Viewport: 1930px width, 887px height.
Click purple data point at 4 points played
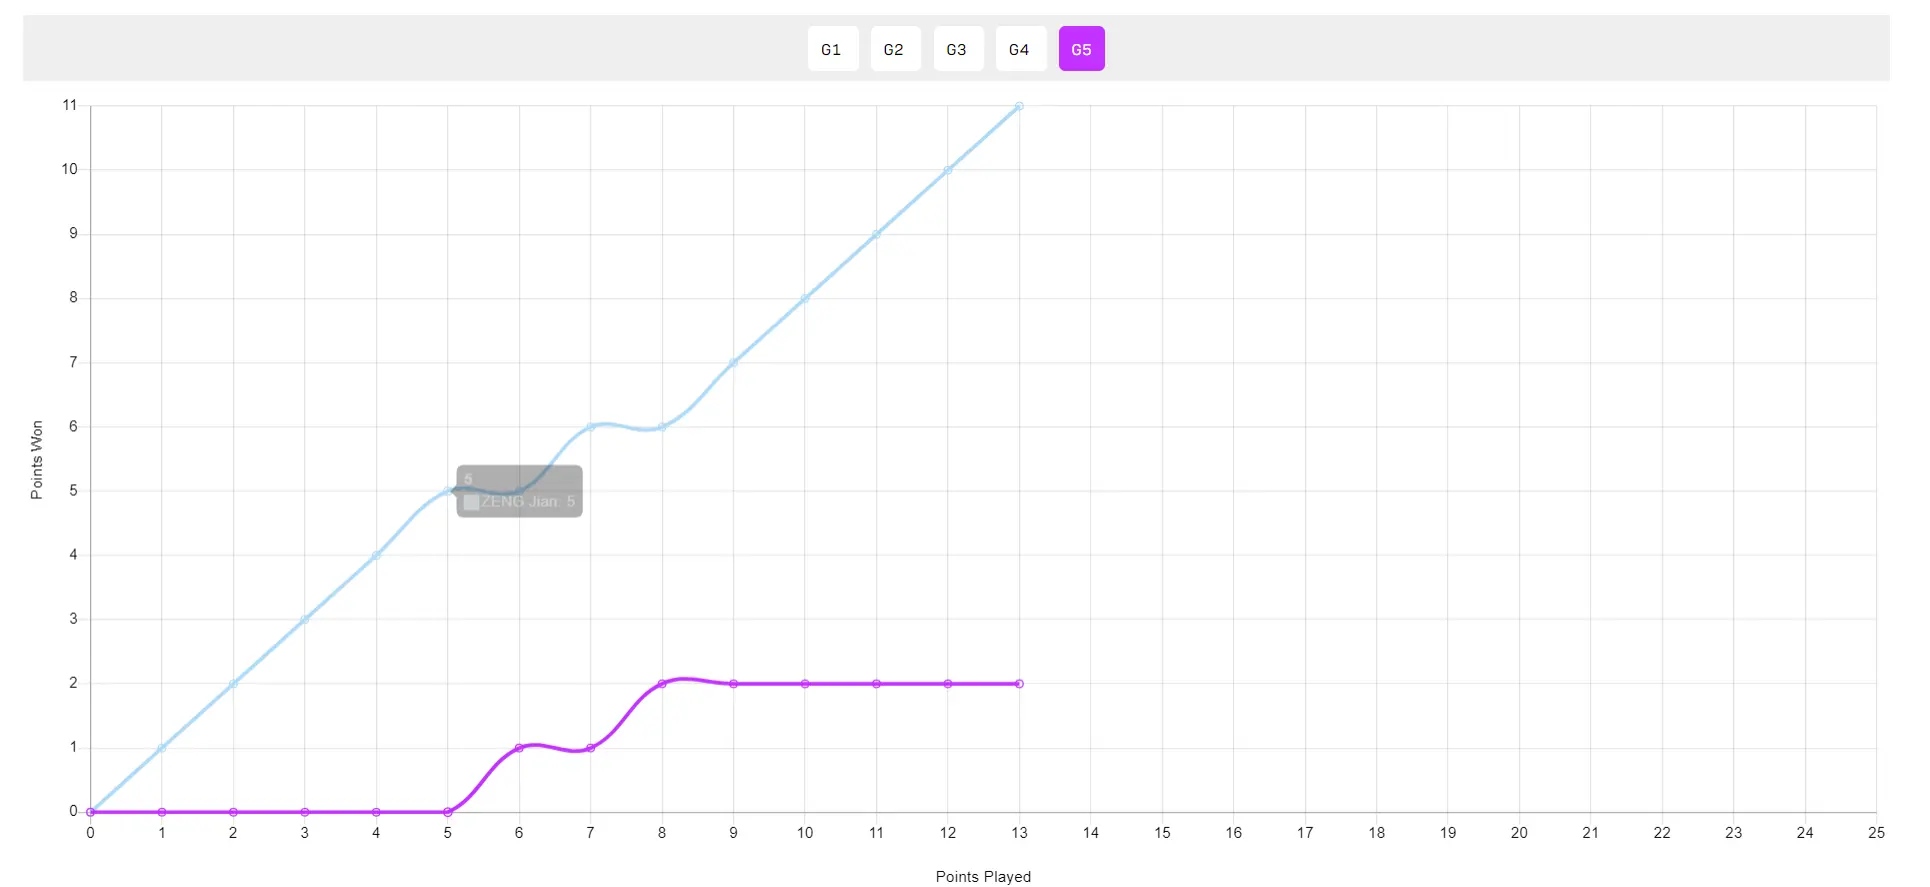376,812
